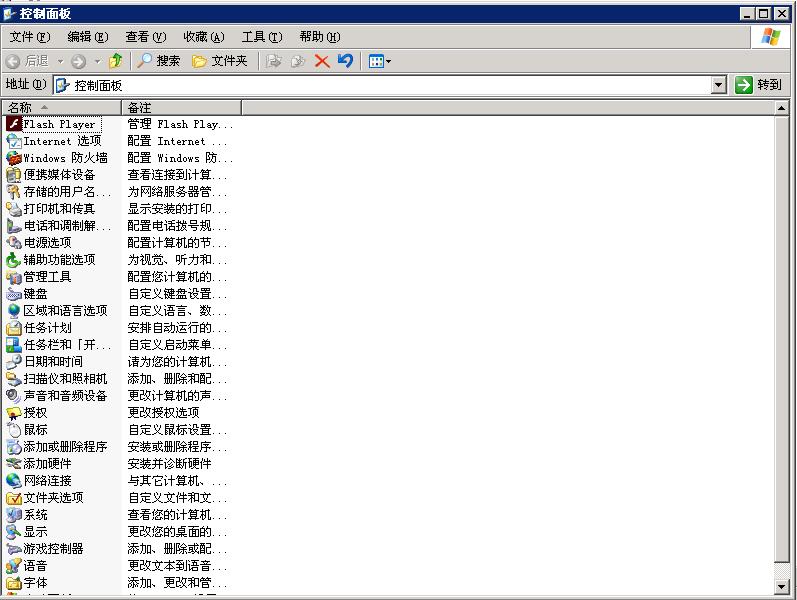797x600 pixels.
Task: Open the views button dropdown
Action: pos(389,62)
